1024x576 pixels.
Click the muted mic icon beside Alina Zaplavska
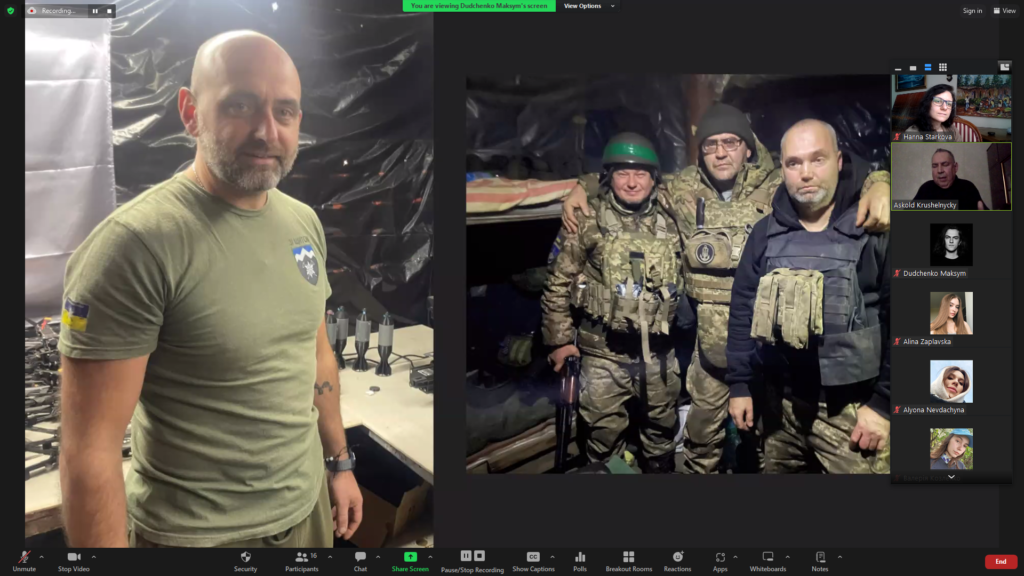pos(897,342)
